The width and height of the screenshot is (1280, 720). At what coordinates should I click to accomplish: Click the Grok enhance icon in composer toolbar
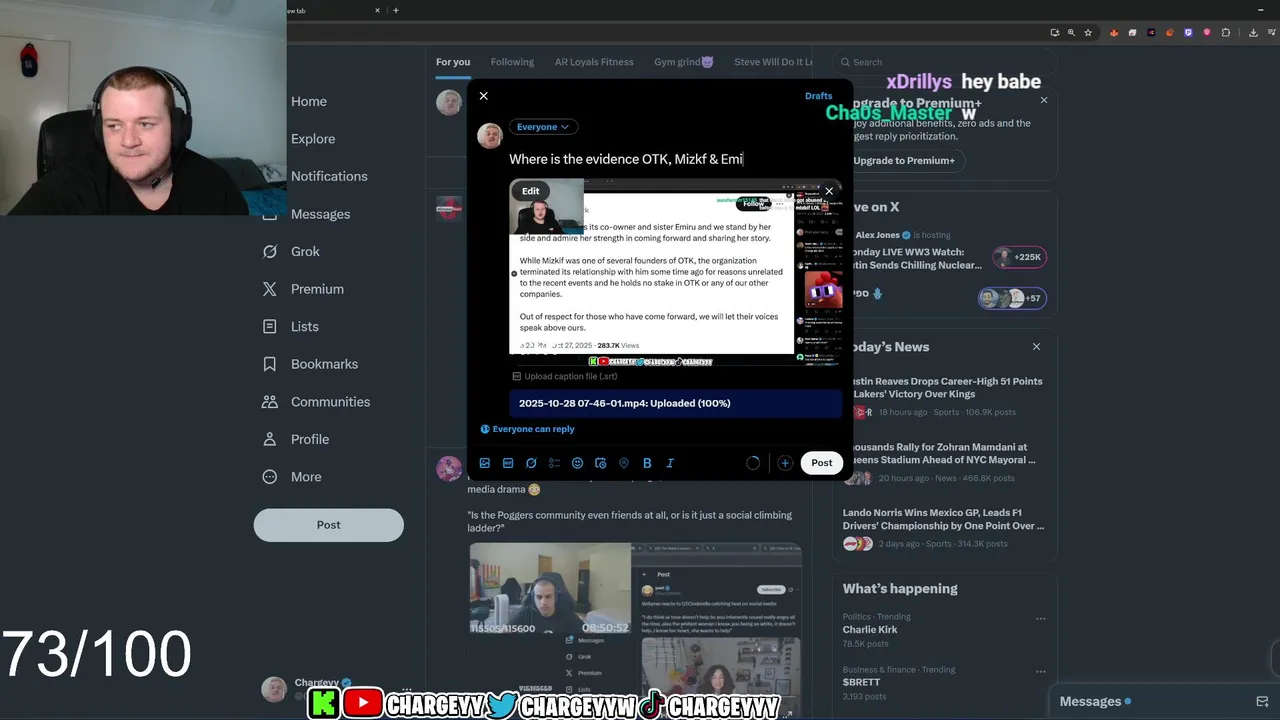[531, 463]
